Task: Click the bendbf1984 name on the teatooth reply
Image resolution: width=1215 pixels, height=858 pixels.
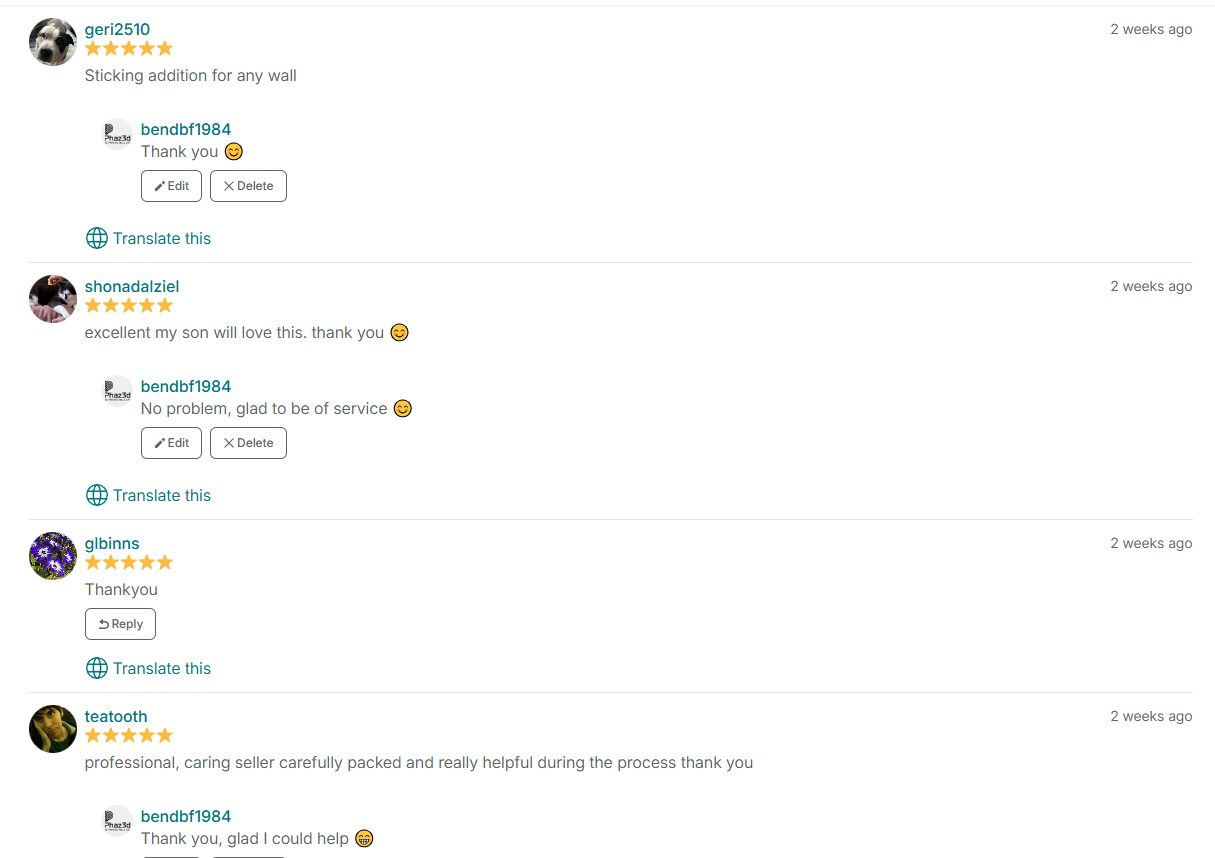Action: point(186,817)
